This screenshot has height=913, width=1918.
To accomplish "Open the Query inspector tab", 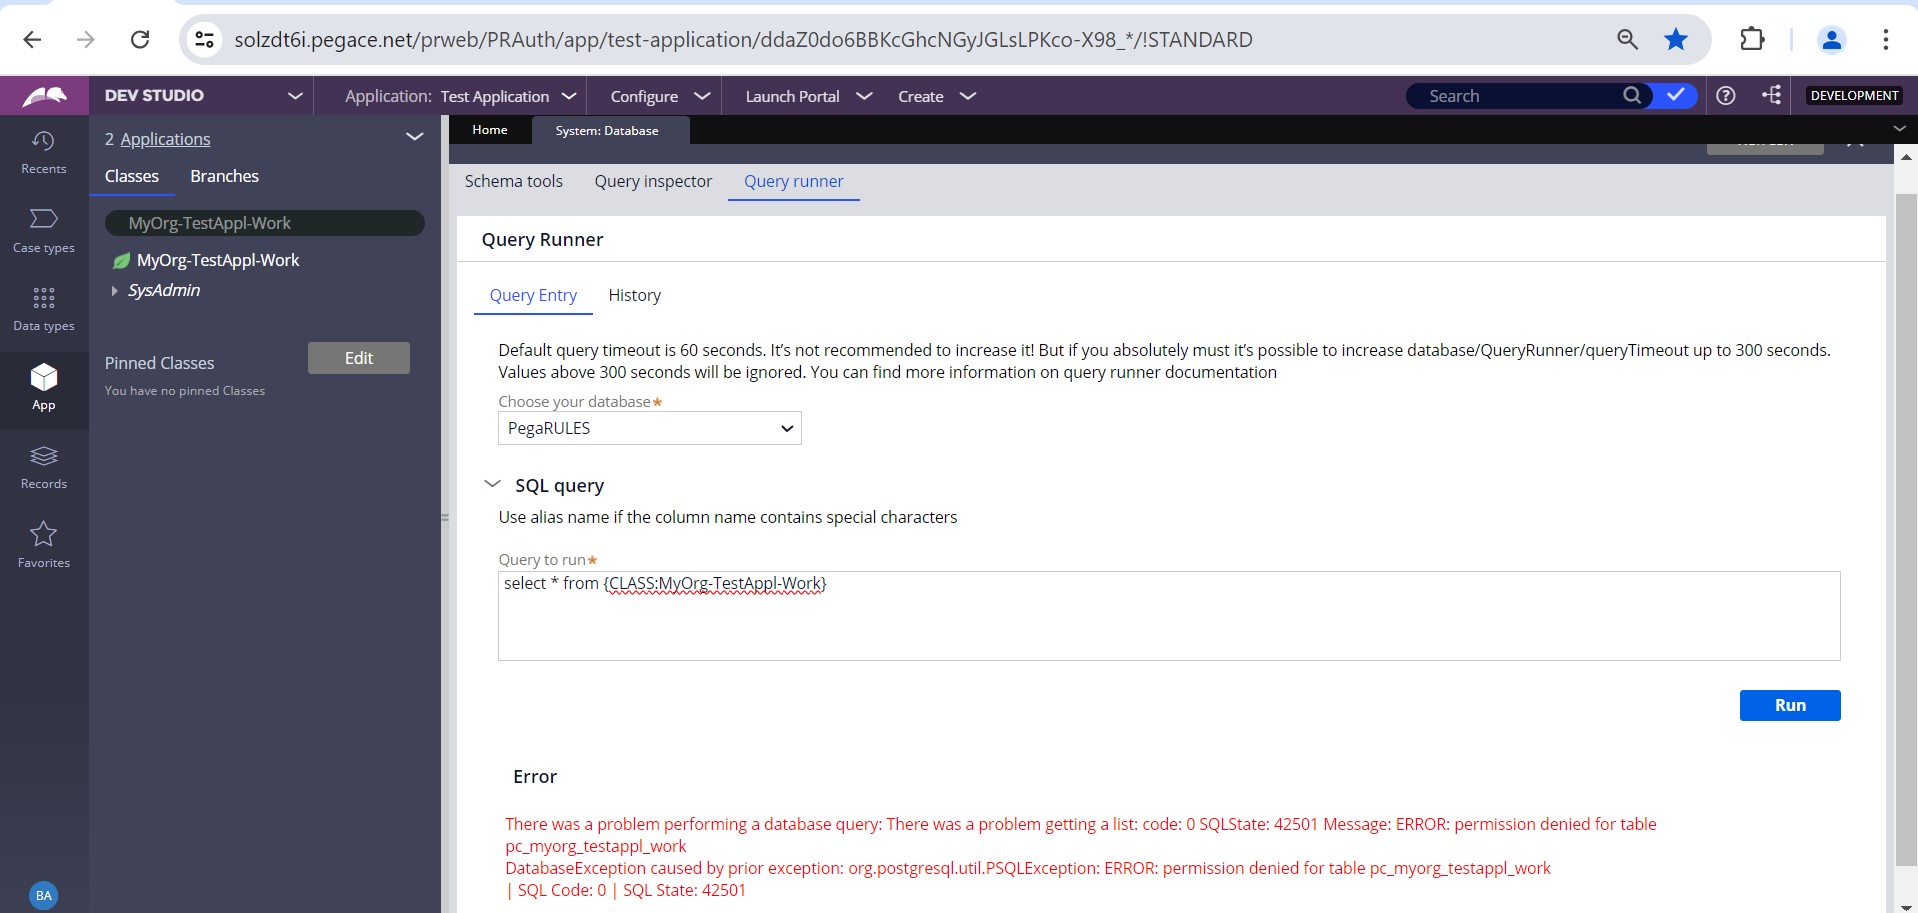I will click(x=652, y=182).
